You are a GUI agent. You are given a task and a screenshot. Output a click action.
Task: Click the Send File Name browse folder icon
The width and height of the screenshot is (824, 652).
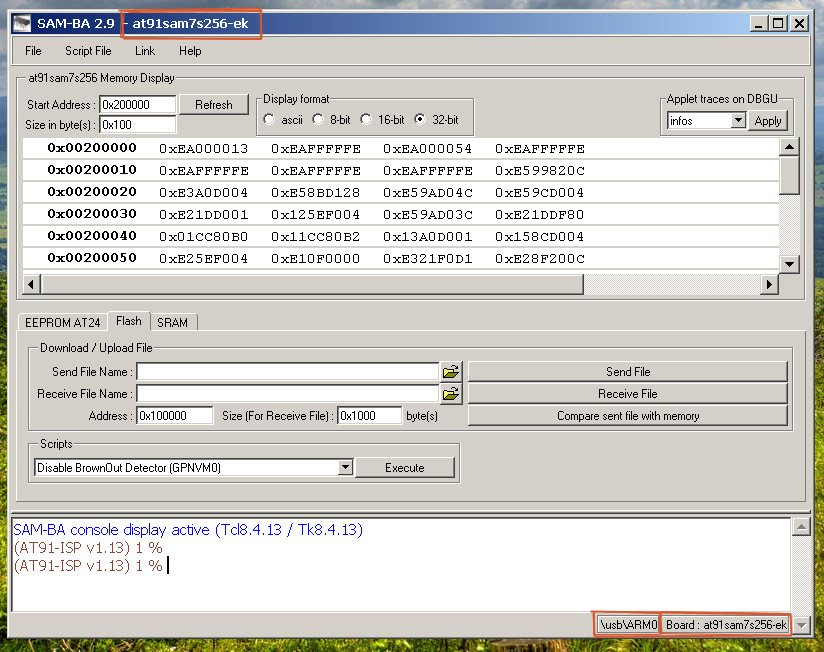pos(451,372)
